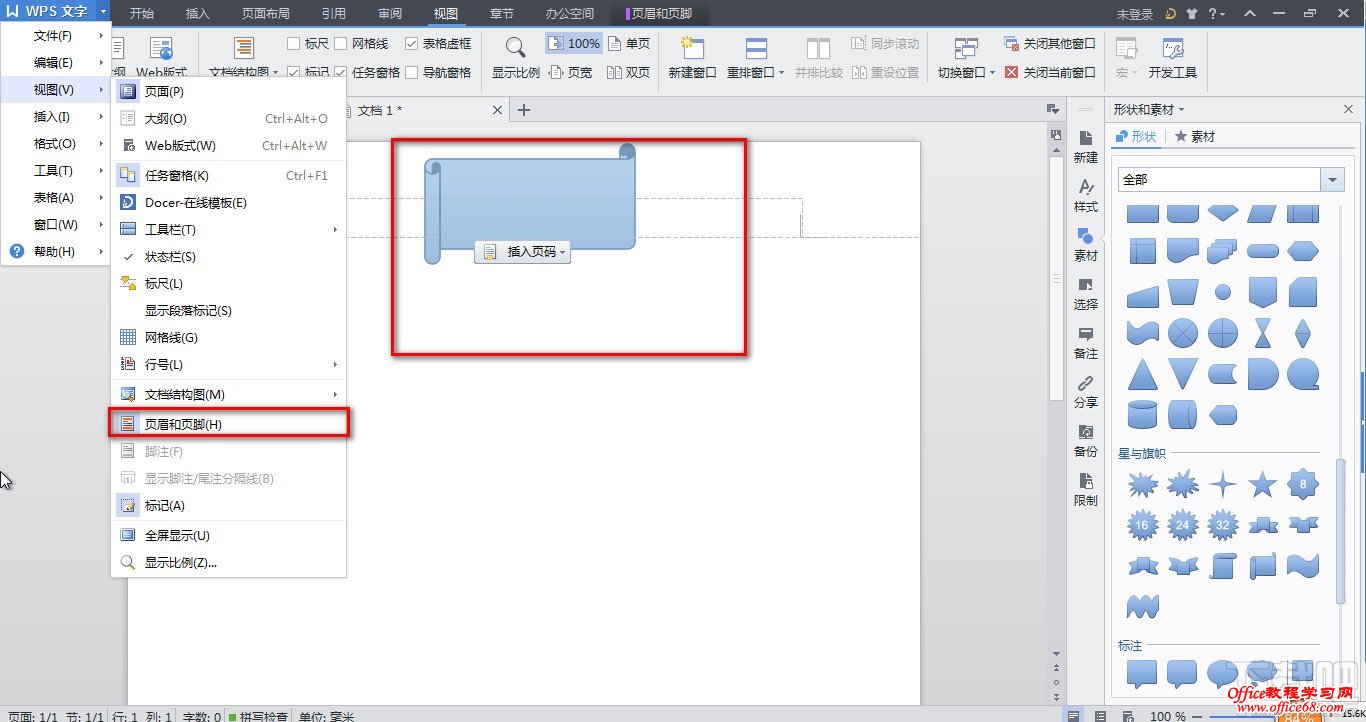Click the 切换窗口 ribbon icon
Screen dimensions: 1366x722
pyautogui.click(x=966, y=48)
